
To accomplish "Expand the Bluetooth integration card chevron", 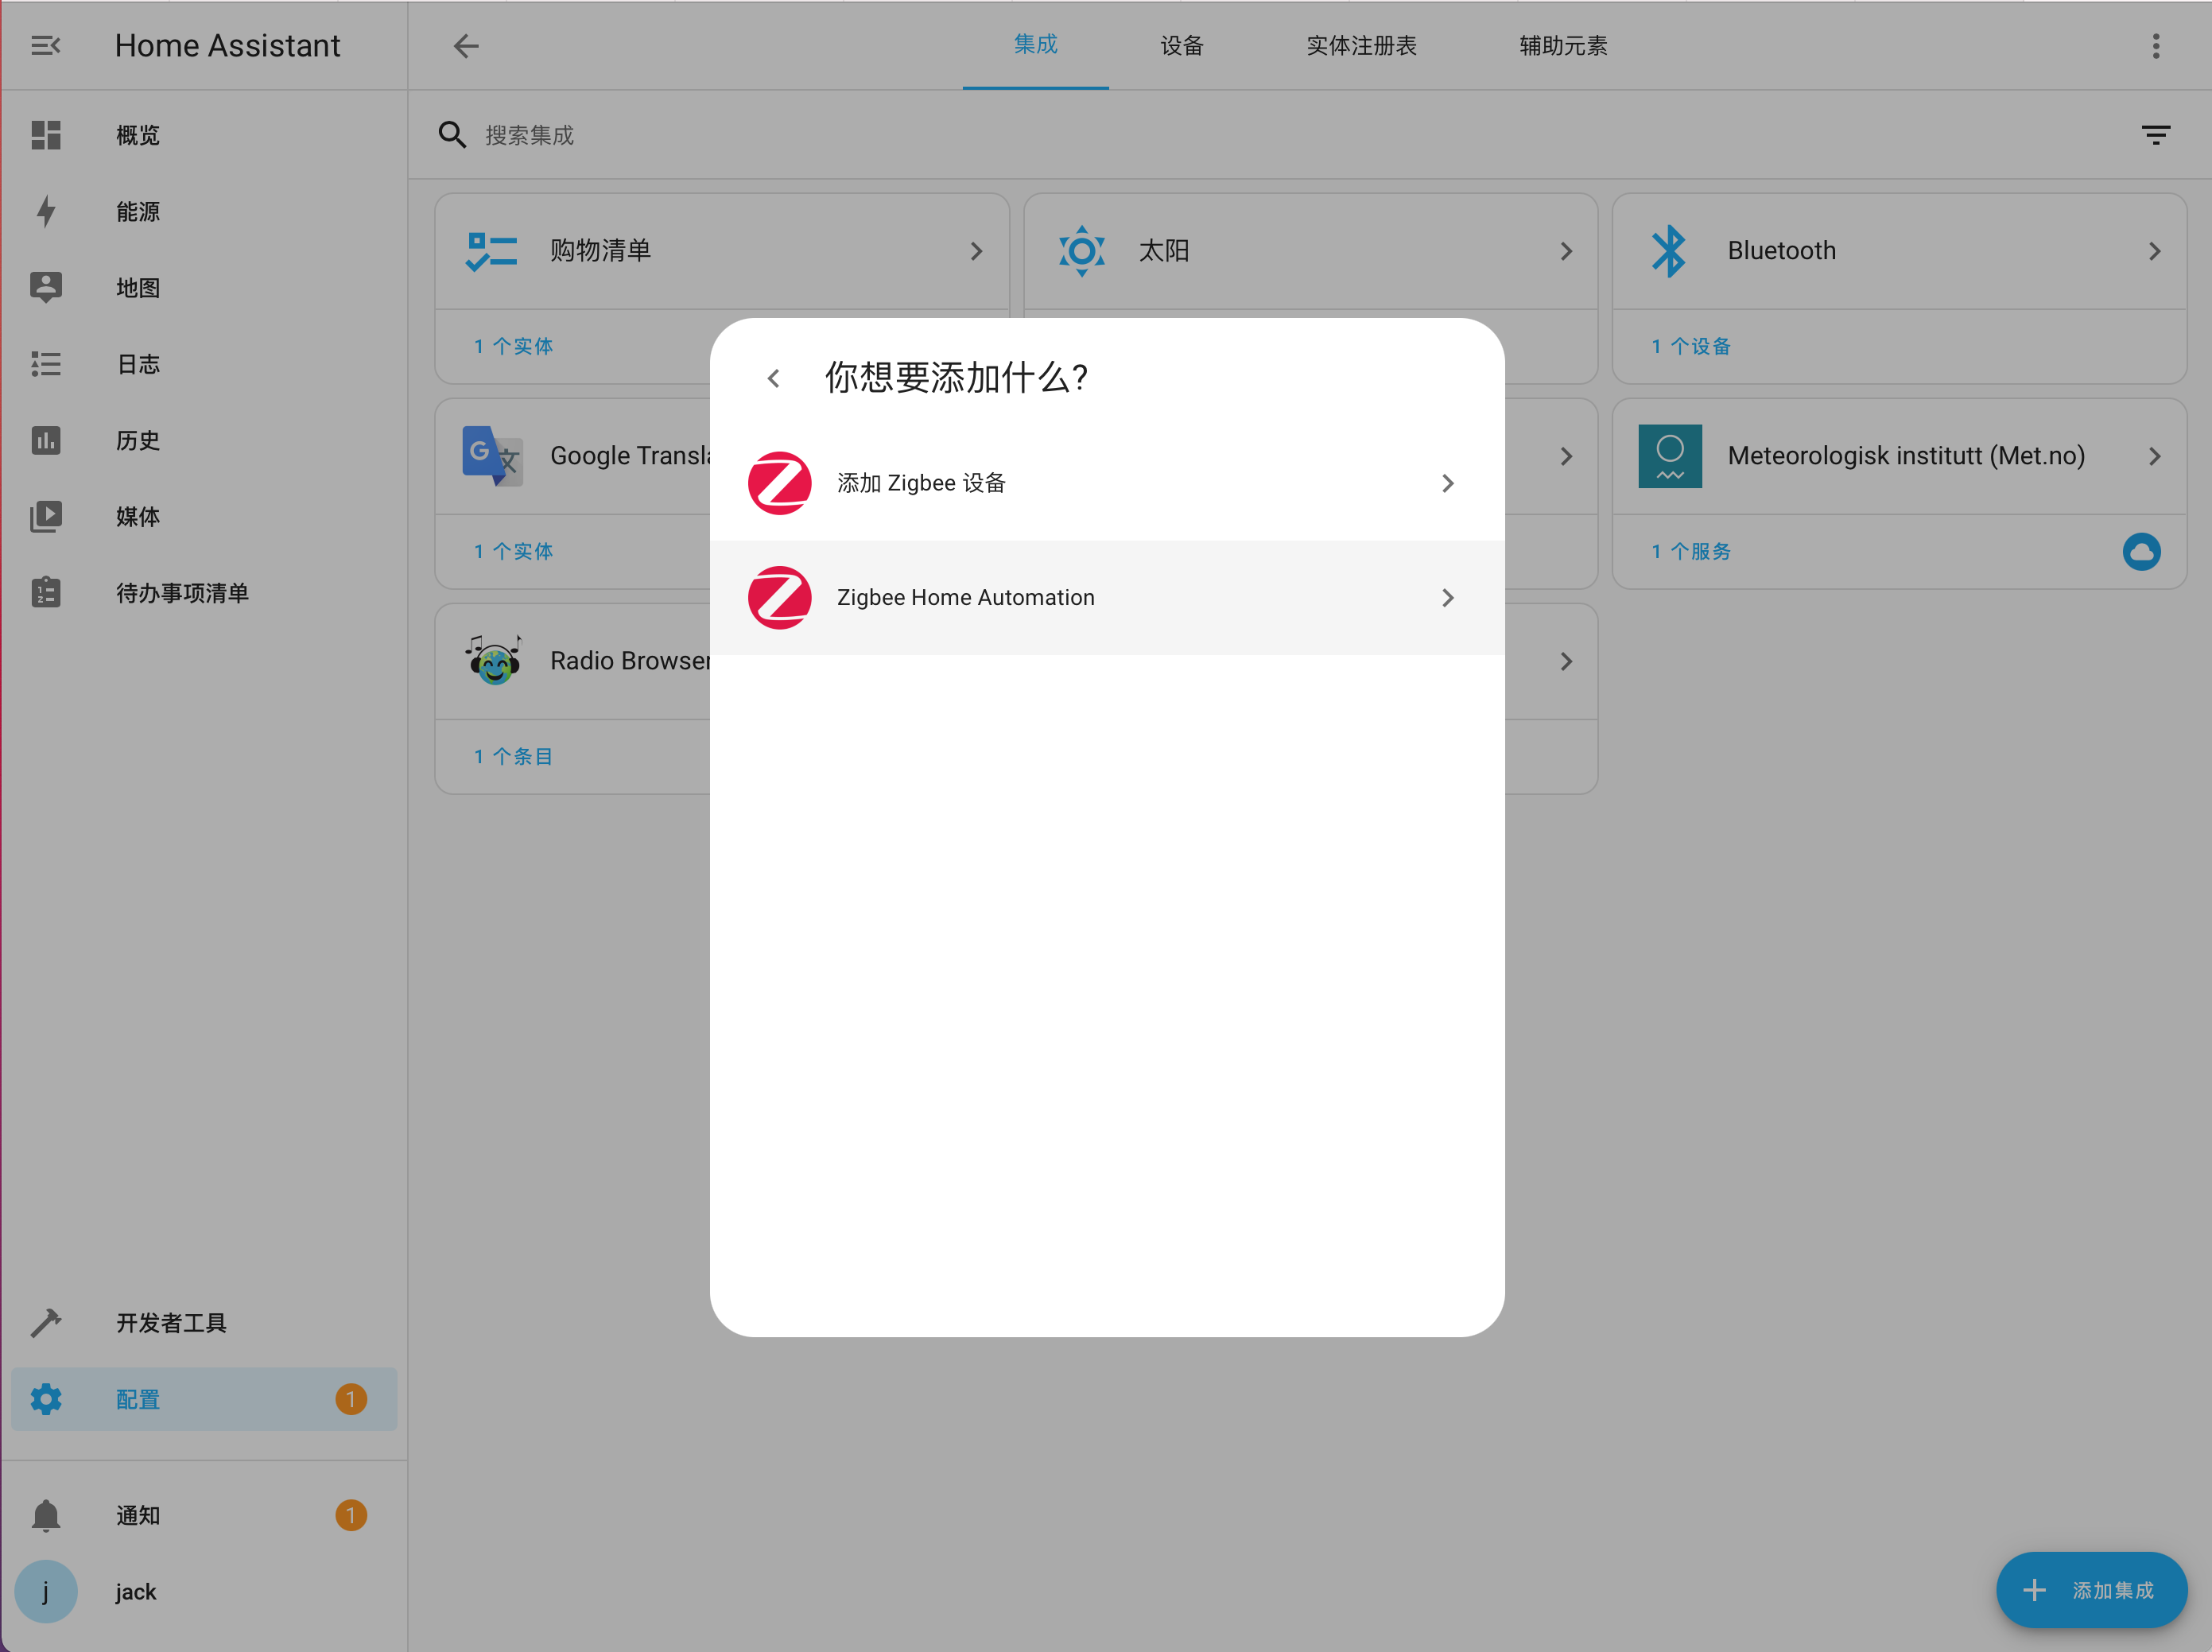I will tap(2154, 252).
